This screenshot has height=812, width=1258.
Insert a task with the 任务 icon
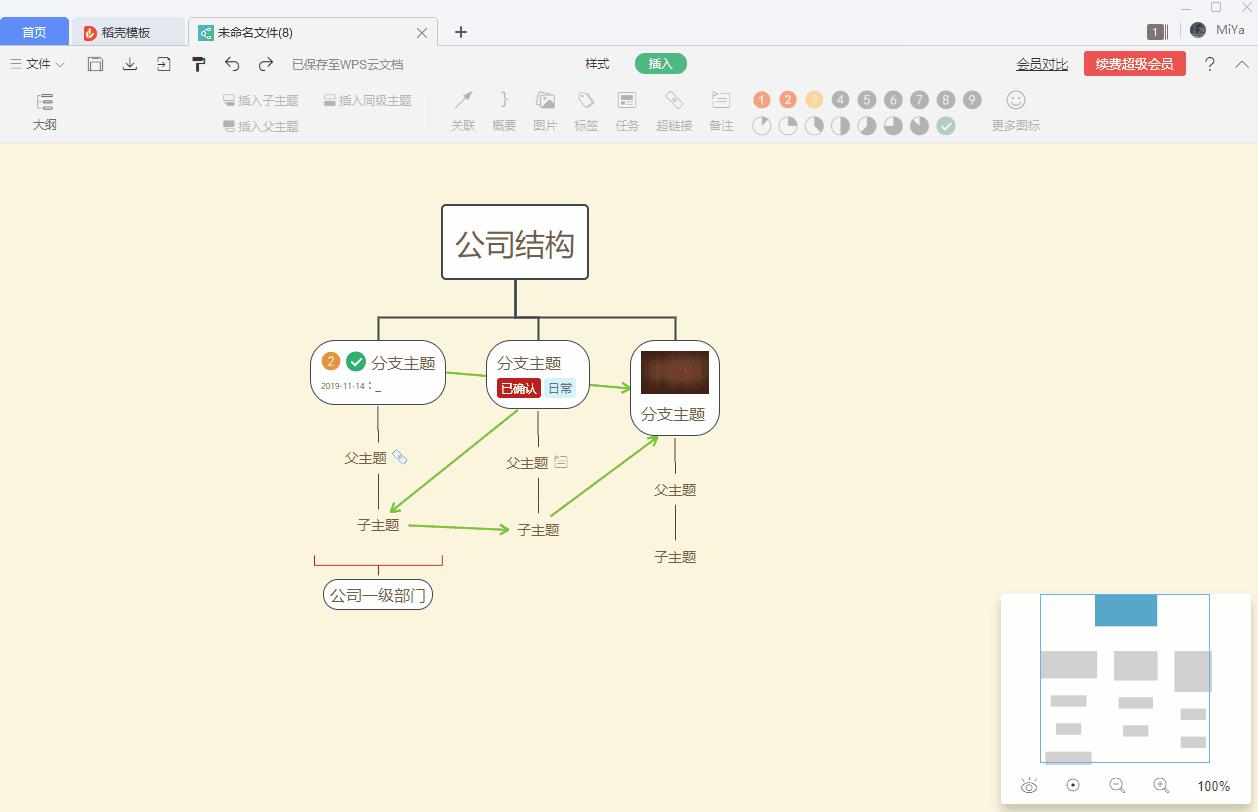pyautogui.click(x=627, y=108)
